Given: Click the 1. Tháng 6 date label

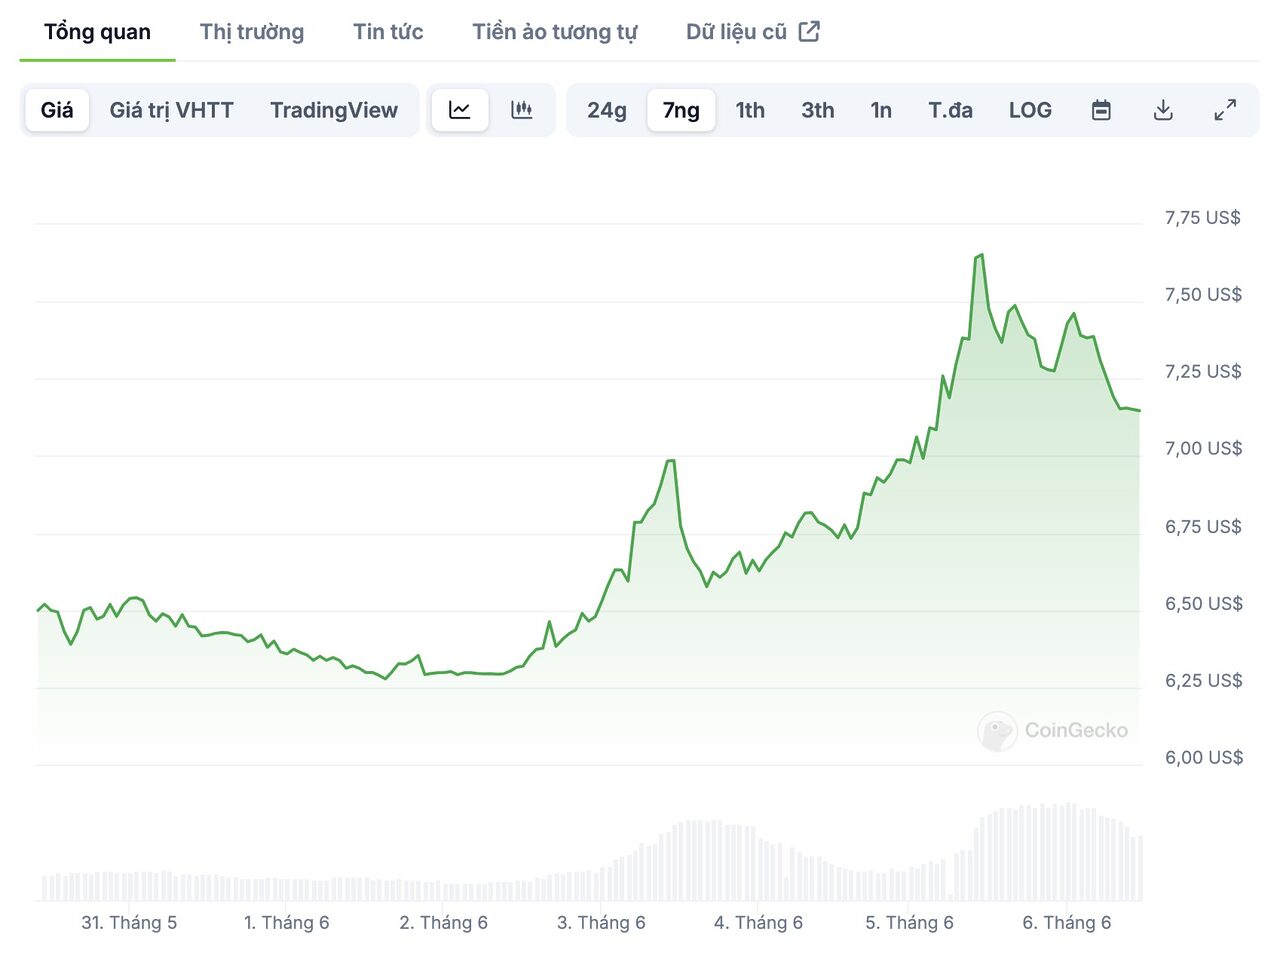Looking at the screenshot, I should coord(286,923).
